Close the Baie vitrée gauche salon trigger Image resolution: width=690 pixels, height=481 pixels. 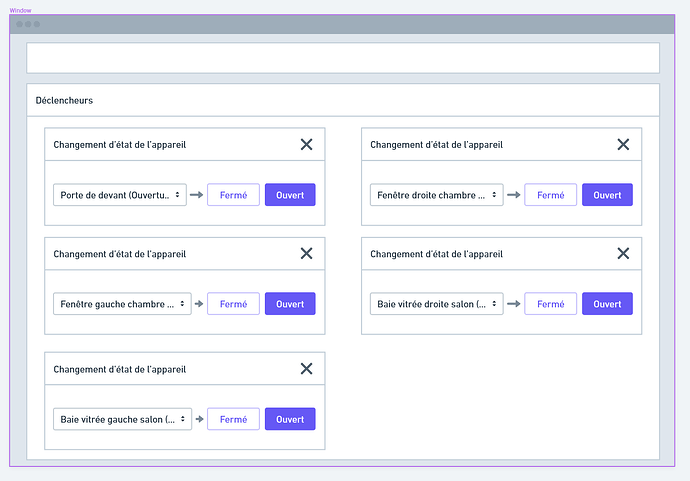point(306,369)
